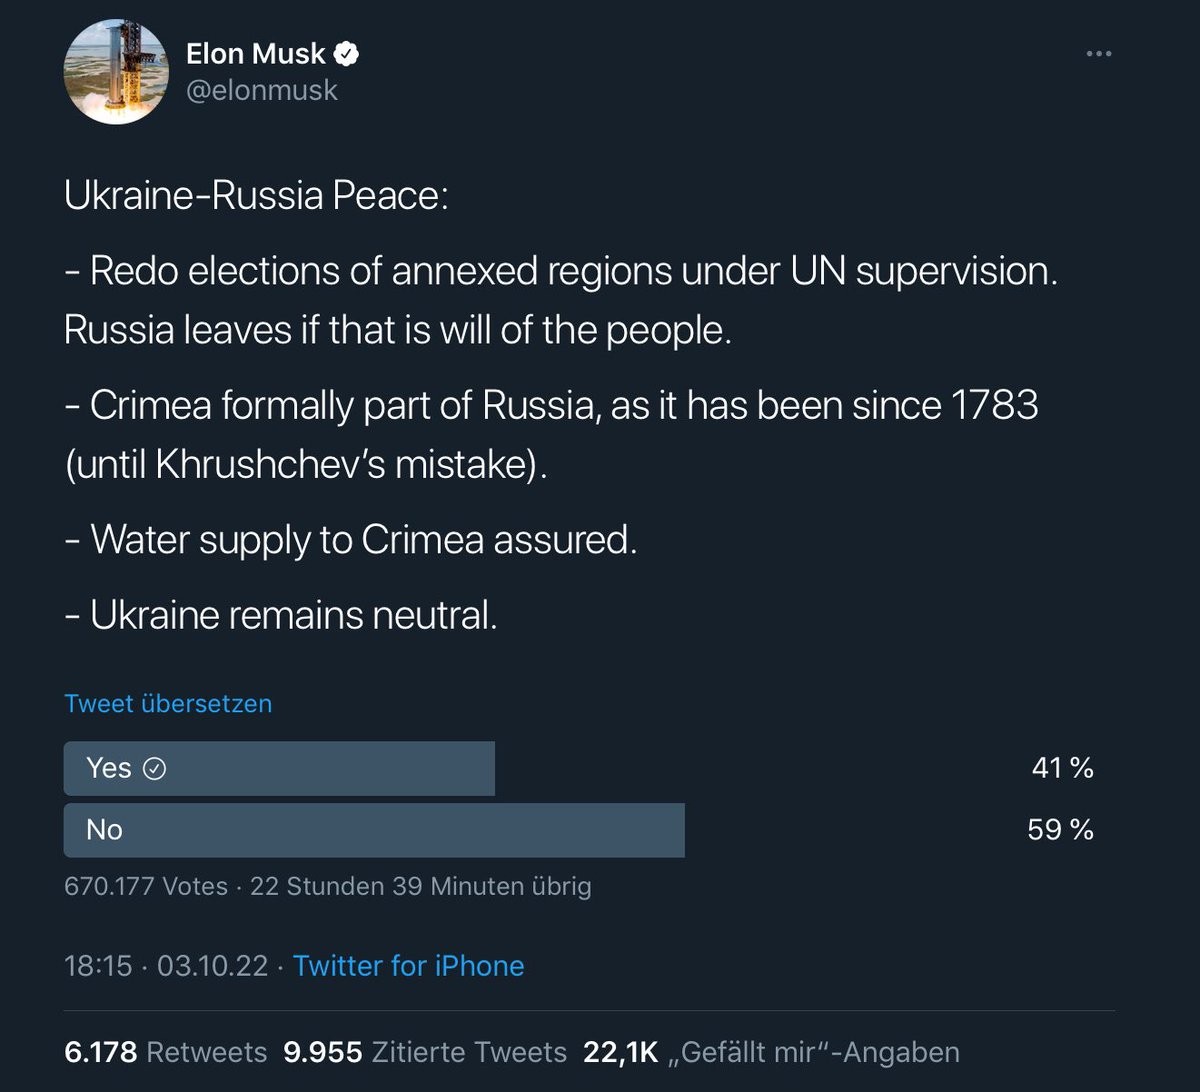The width and height of the screenshot is (1200, 1092).
Task: Click the verified badge next to Elon Musk
Action: click(x=346, y=54)
